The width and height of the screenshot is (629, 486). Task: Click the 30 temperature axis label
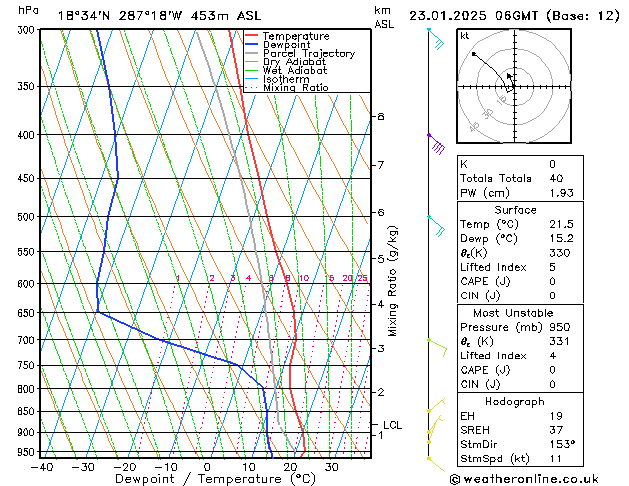331,467
